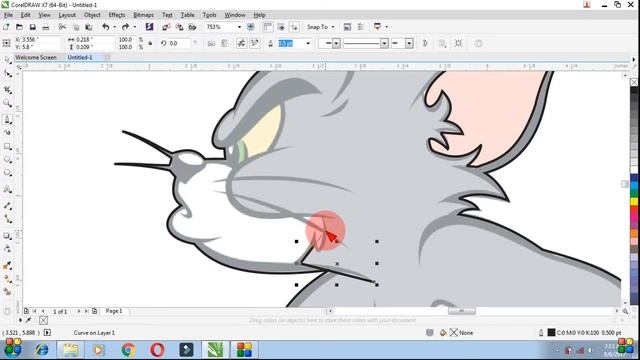Select the Parallel Dimension tool
This screenshot has height=360, width=640.
pyautogui.click(x=7, y=206)
